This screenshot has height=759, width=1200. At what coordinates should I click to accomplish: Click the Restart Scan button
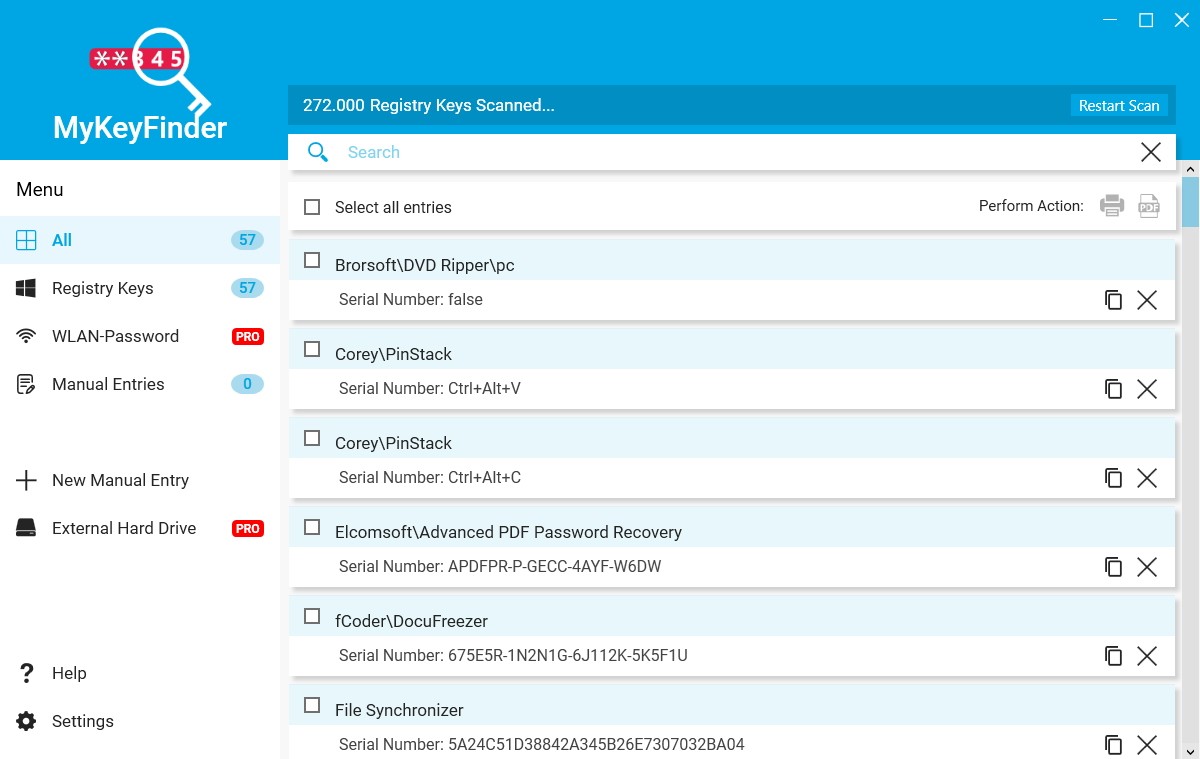point(1119,105)
